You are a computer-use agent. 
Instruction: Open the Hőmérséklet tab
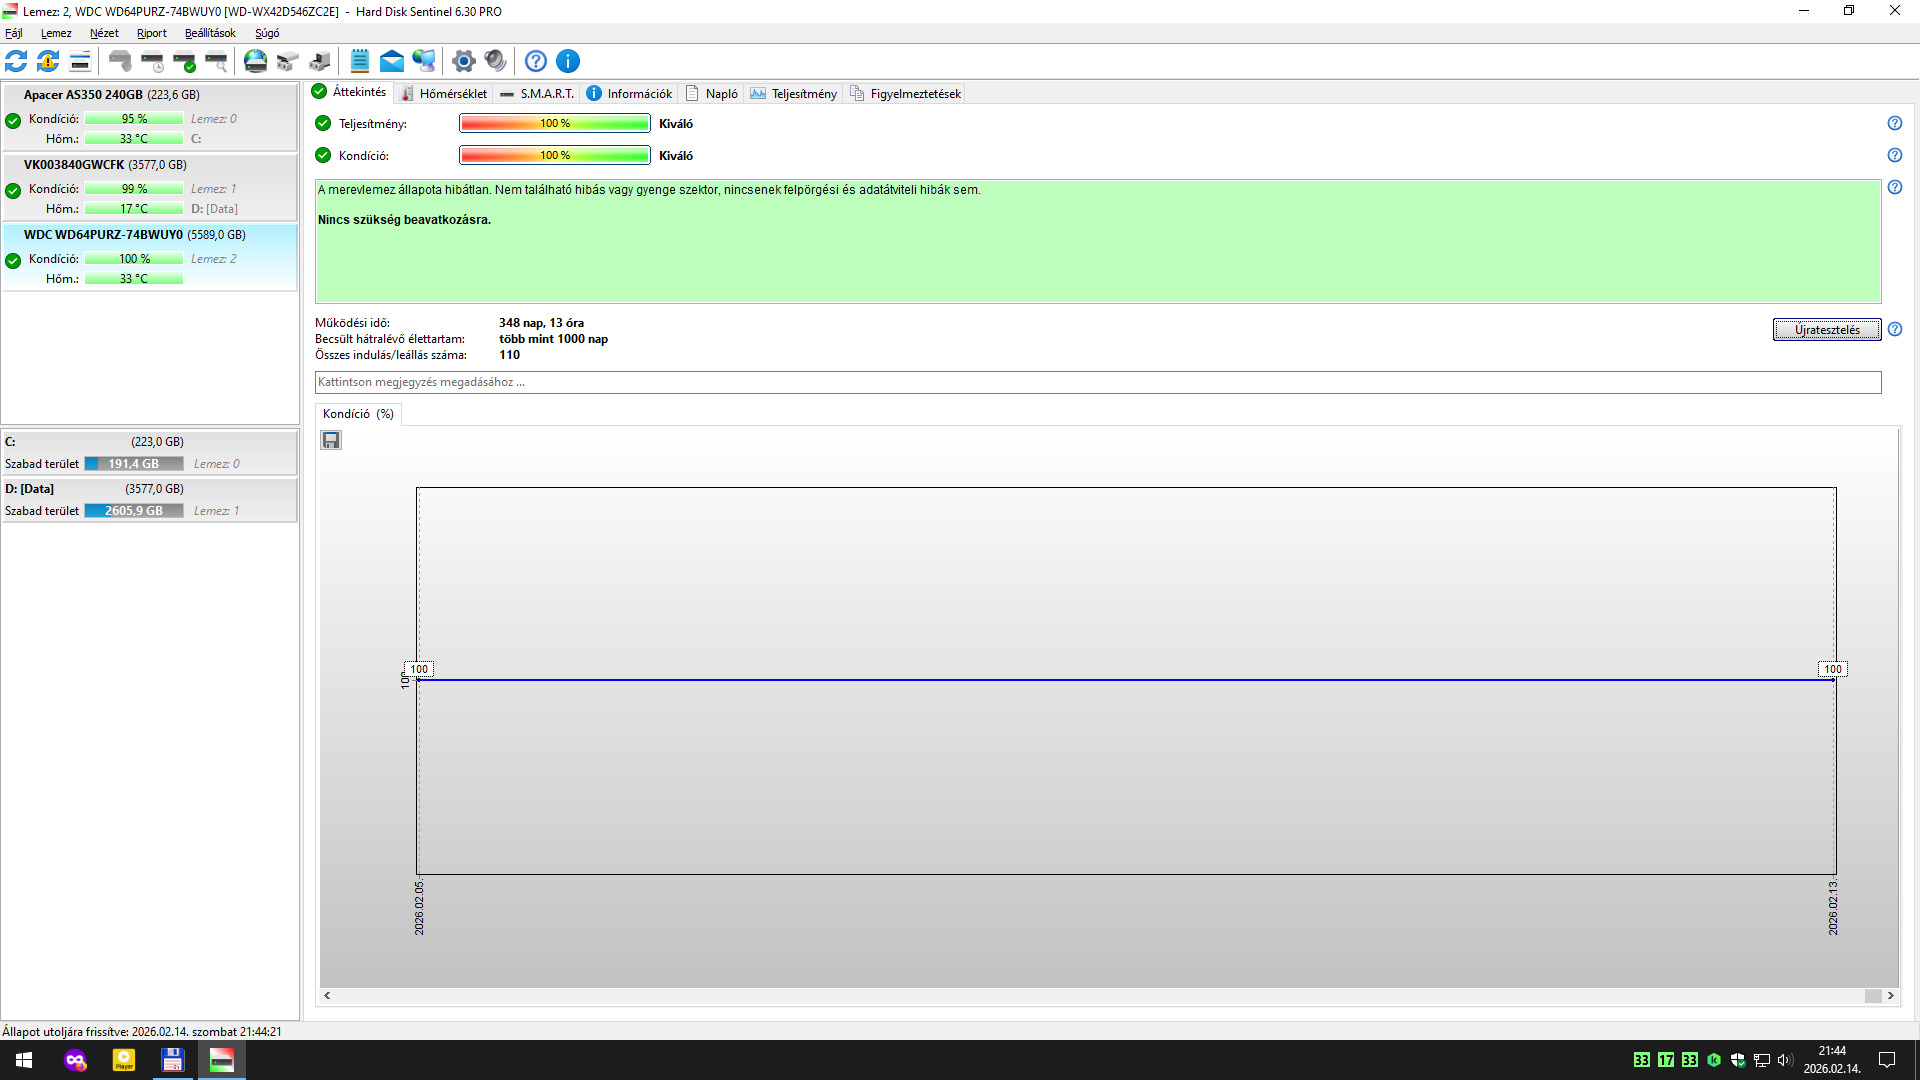(x=443, y=94)
